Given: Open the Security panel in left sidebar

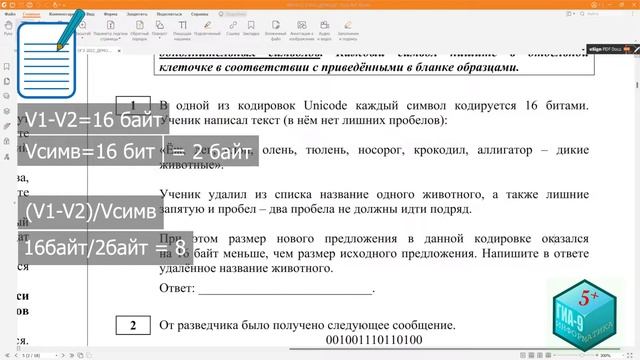Looking at the screenshot, I should pos(7,141).
